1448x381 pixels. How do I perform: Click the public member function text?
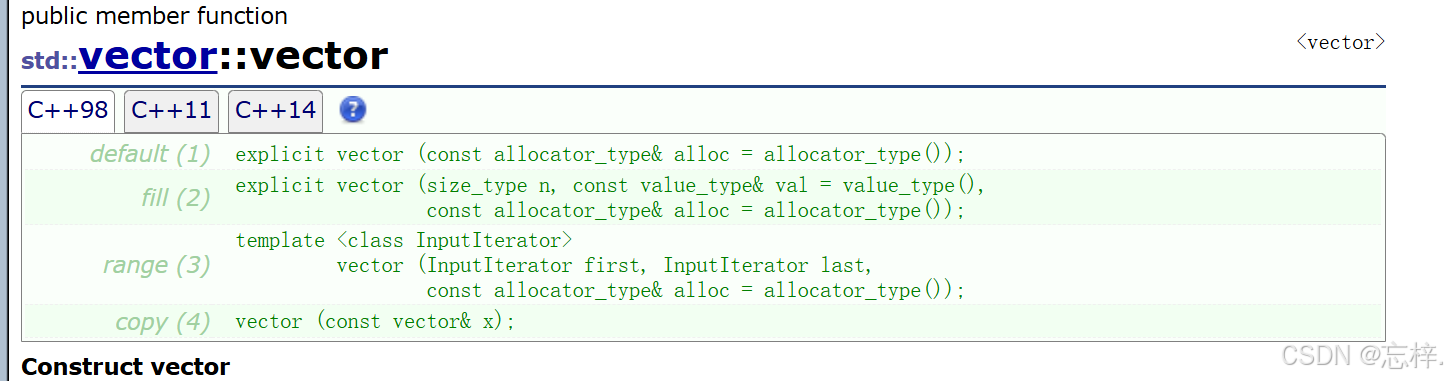coord(155,16)
